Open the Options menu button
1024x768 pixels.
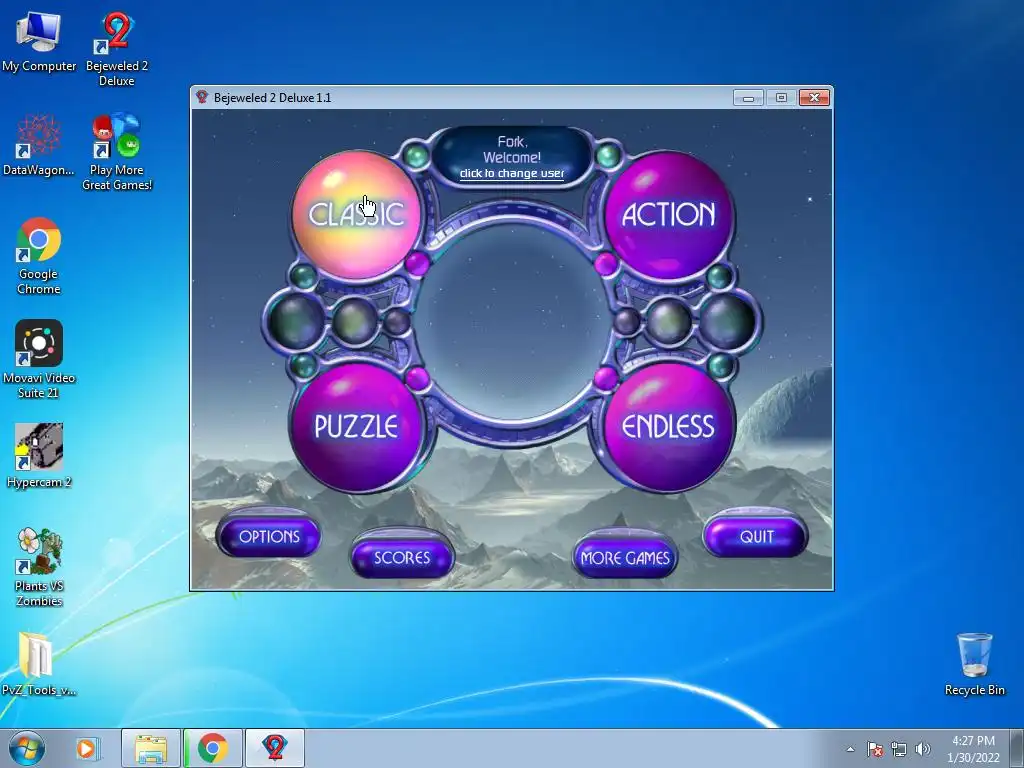pos(269,536)
